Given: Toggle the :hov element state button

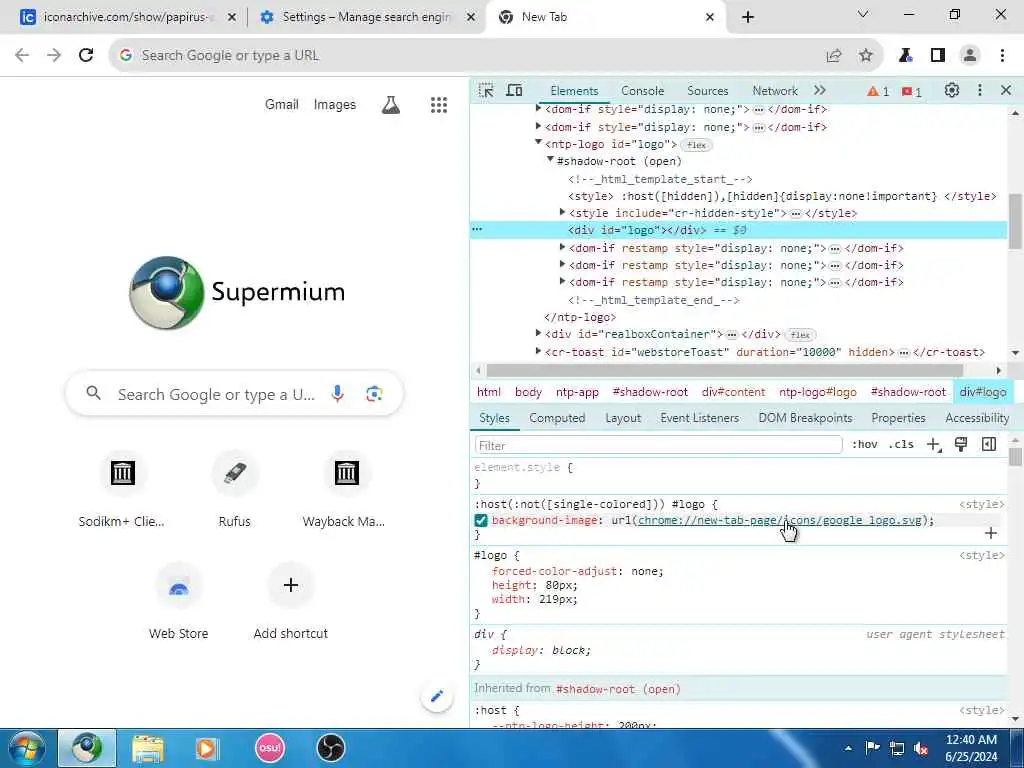Looking at the screenshot, I should (x=864, y=445).
